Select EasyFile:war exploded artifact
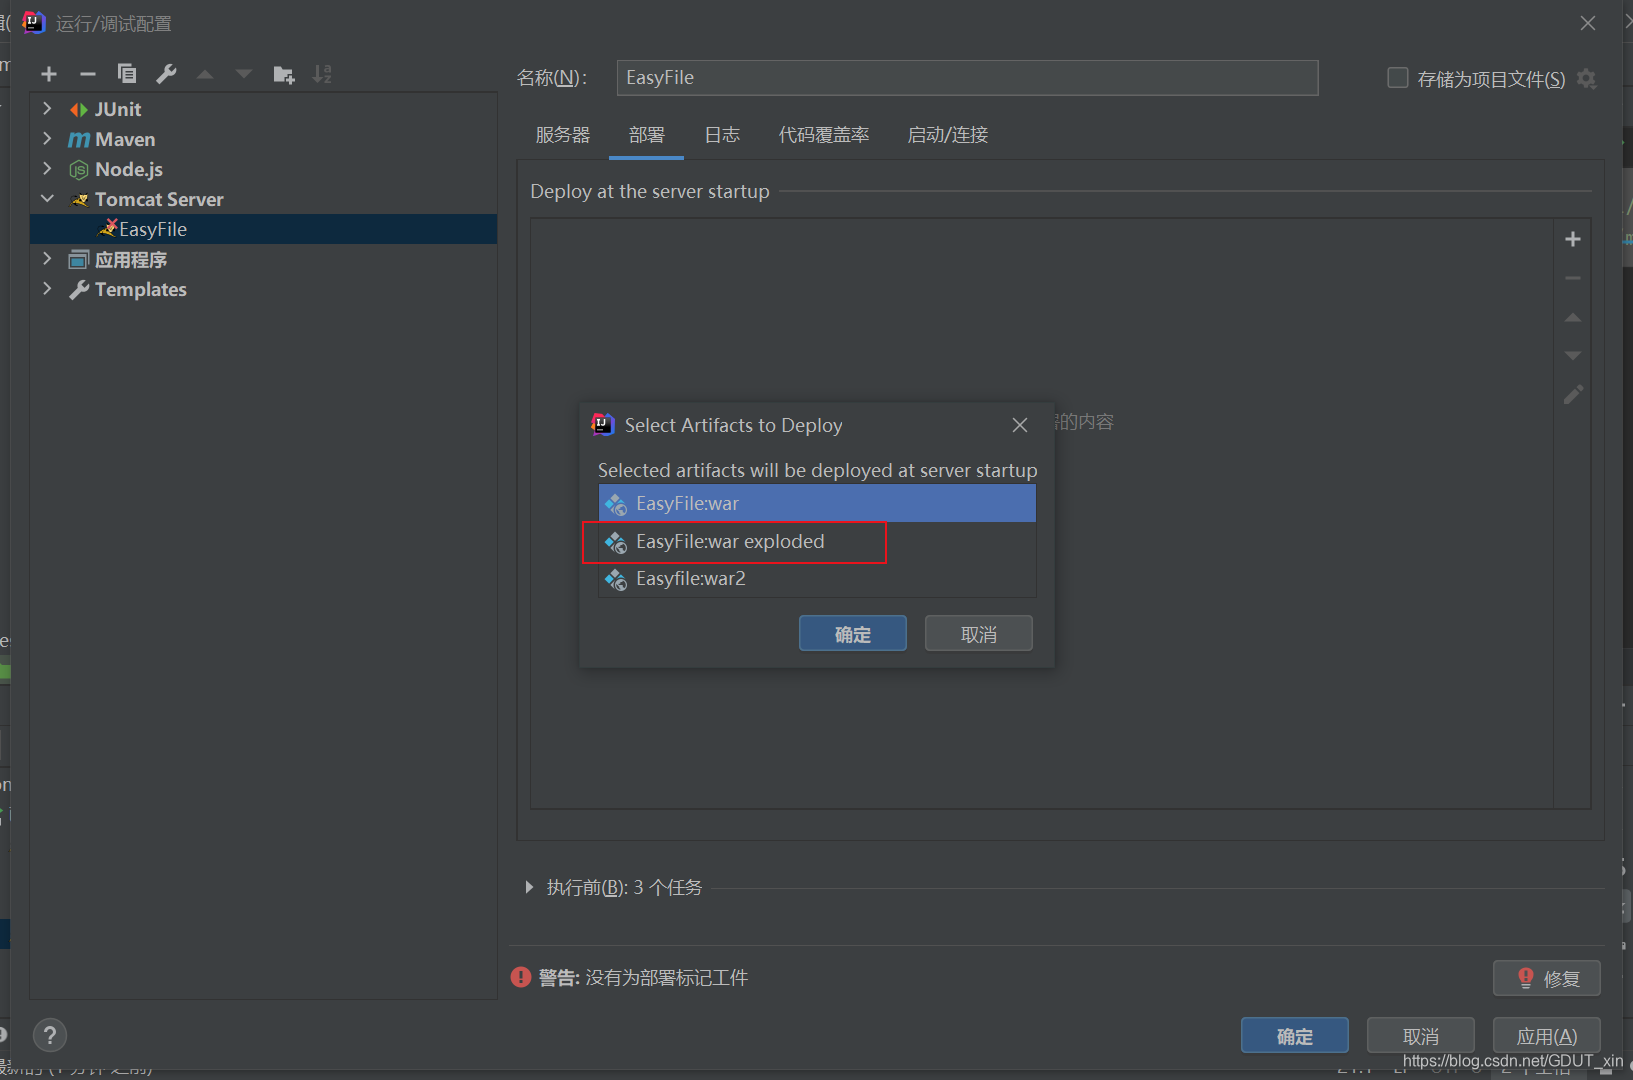 (x=817, y=541)
